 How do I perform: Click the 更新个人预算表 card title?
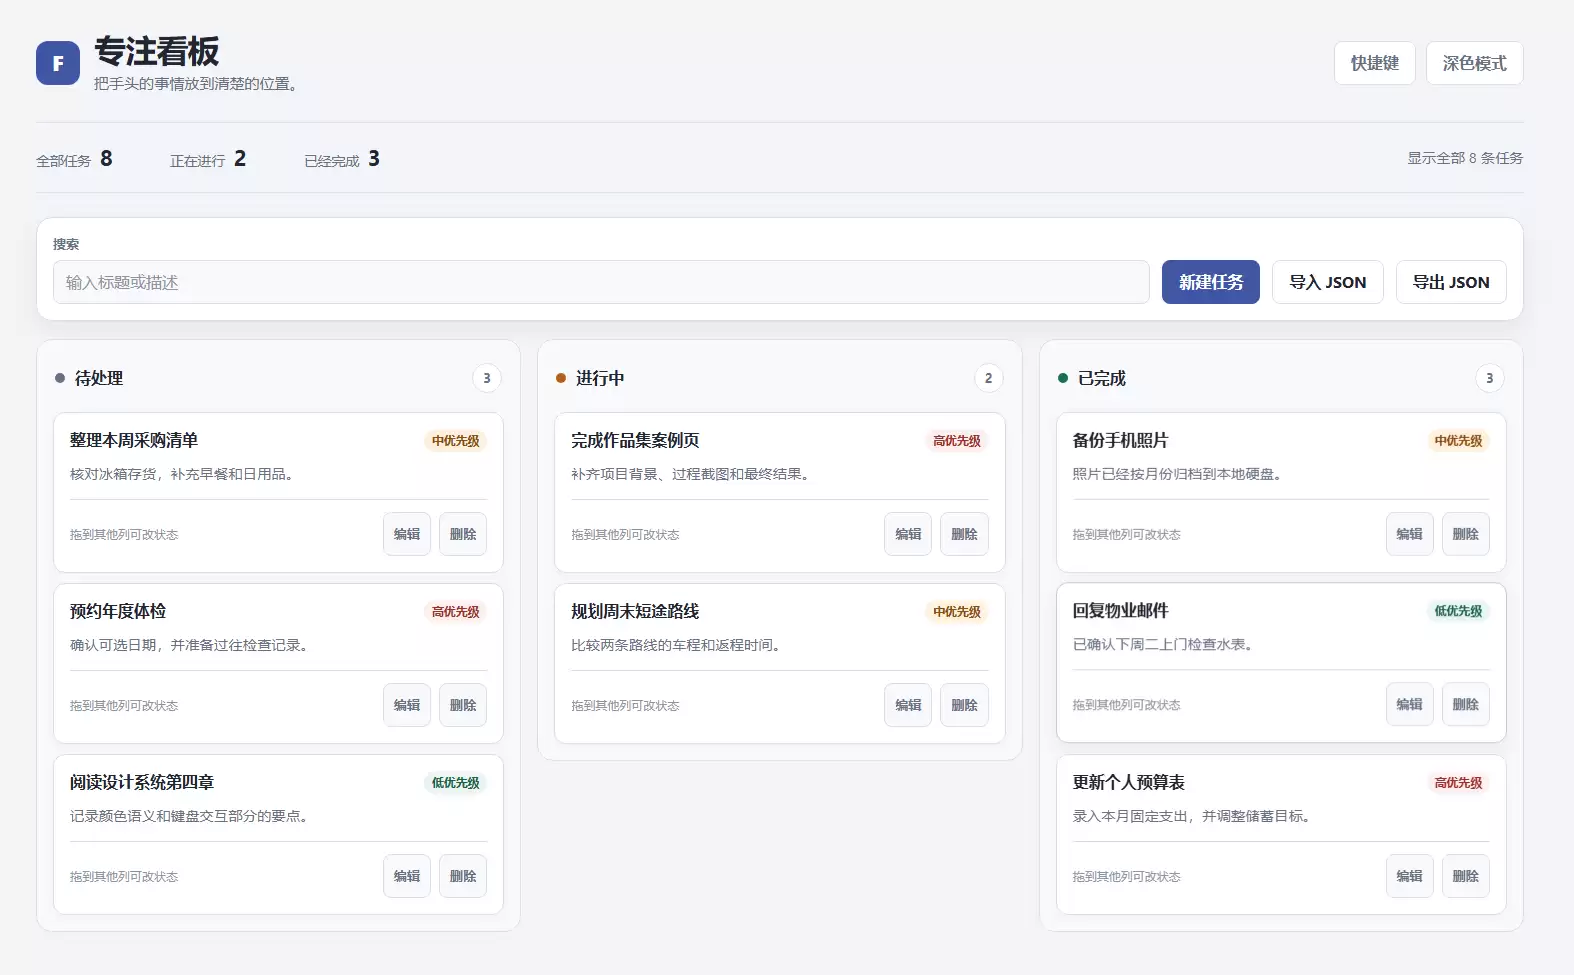point(1128,782)
